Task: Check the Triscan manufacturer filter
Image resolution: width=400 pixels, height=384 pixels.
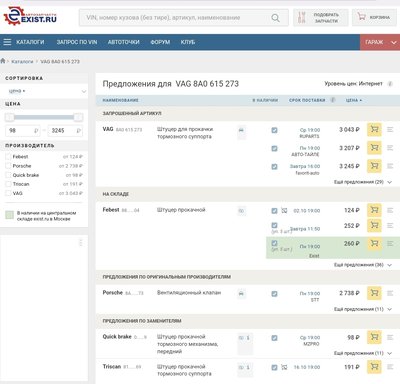Action: tap(8, 184)
